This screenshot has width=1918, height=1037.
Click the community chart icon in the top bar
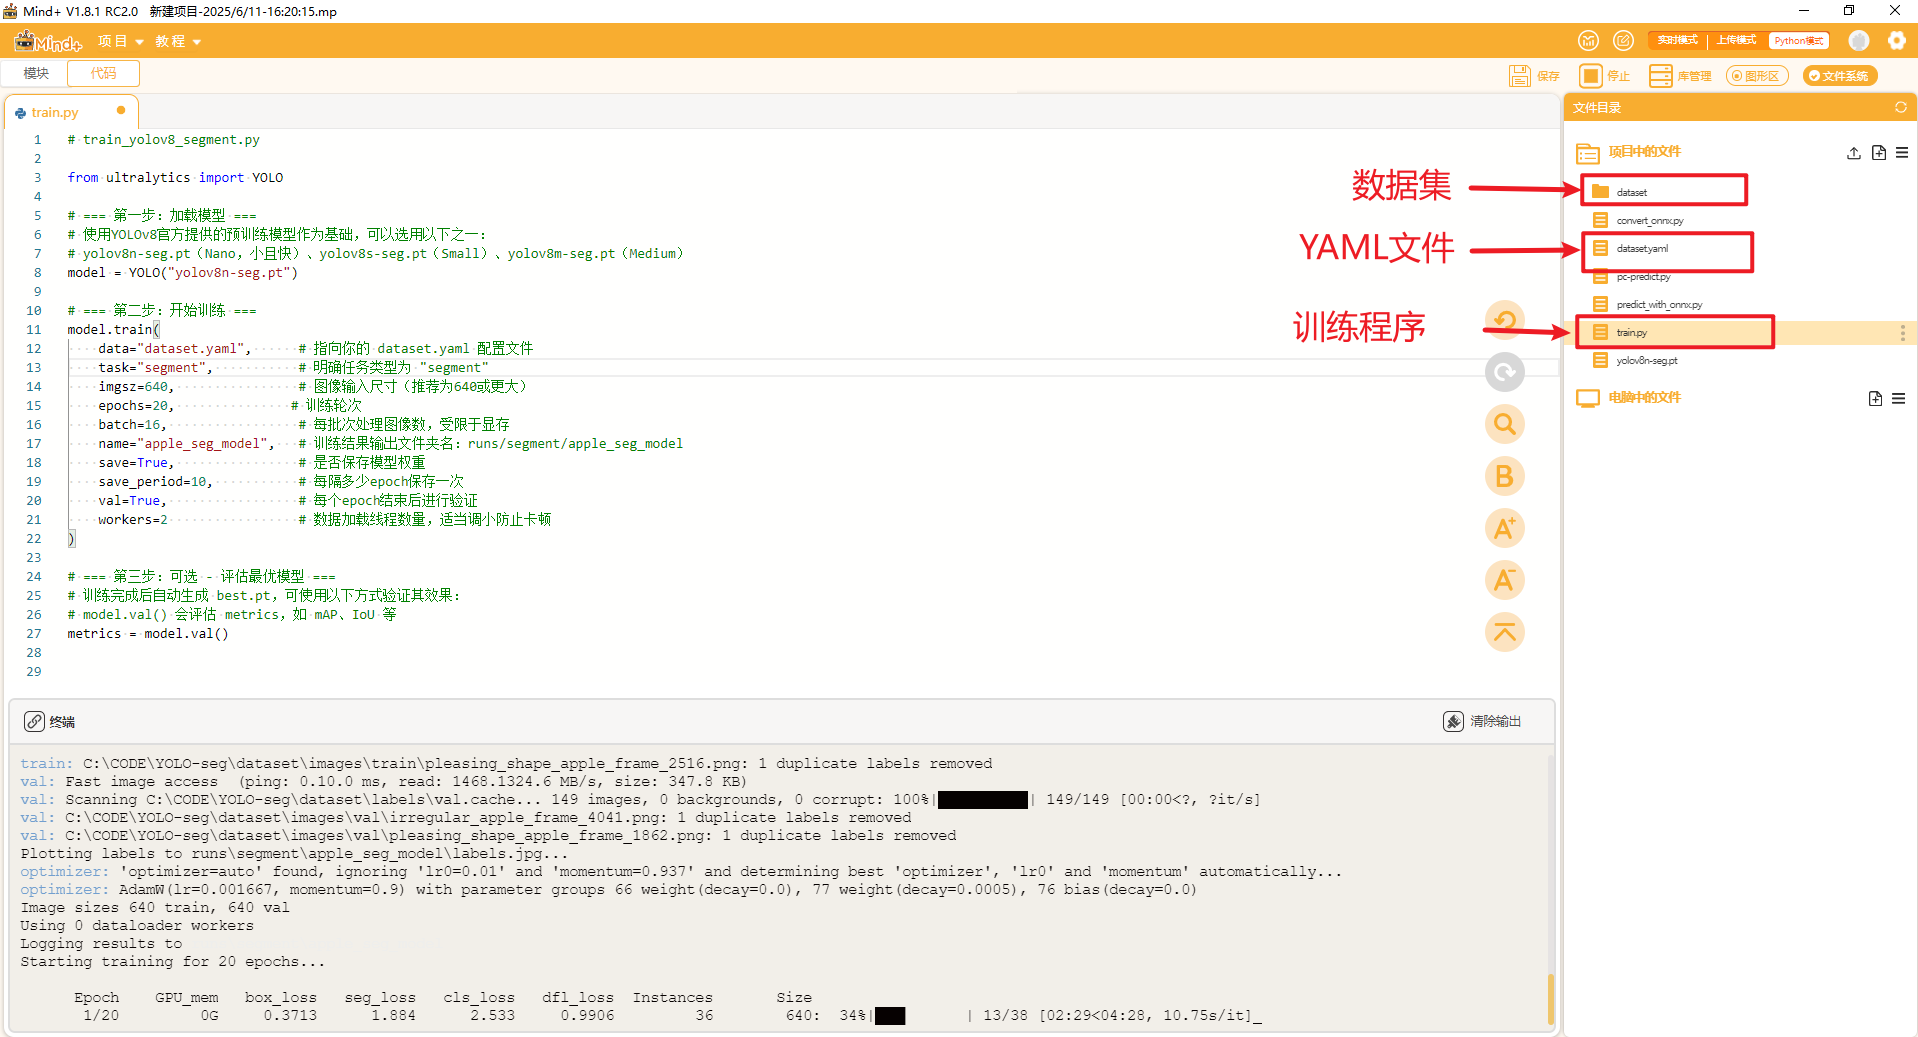[x=1588, y=40]
